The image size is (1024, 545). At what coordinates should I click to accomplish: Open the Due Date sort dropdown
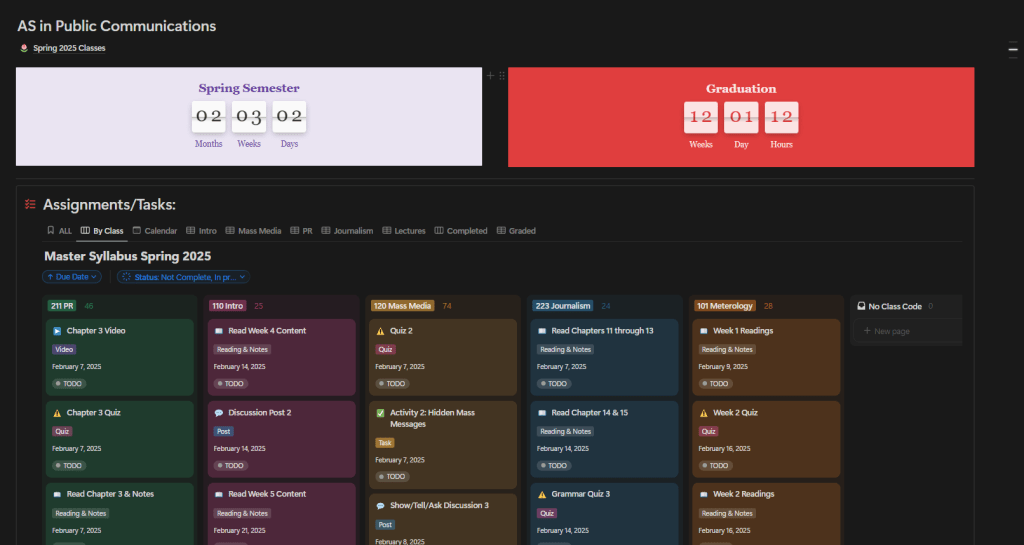[x=72, y=277]
